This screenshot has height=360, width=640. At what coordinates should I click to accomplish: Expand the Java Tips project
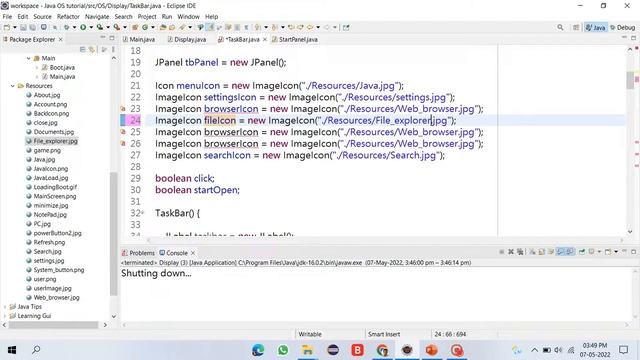click(x=5, y=307)
